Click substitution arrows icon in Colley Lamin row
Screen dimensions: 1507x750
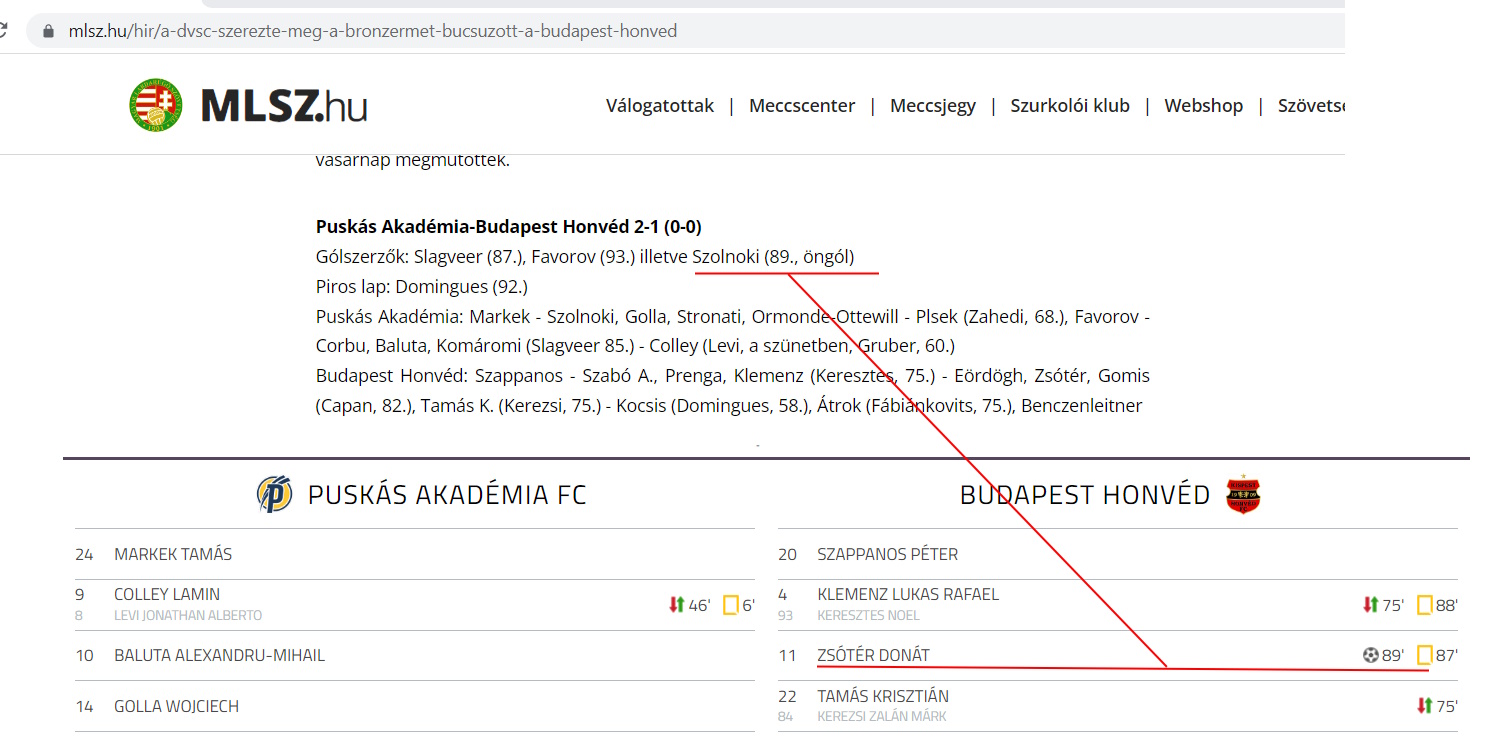click(676, 605)
